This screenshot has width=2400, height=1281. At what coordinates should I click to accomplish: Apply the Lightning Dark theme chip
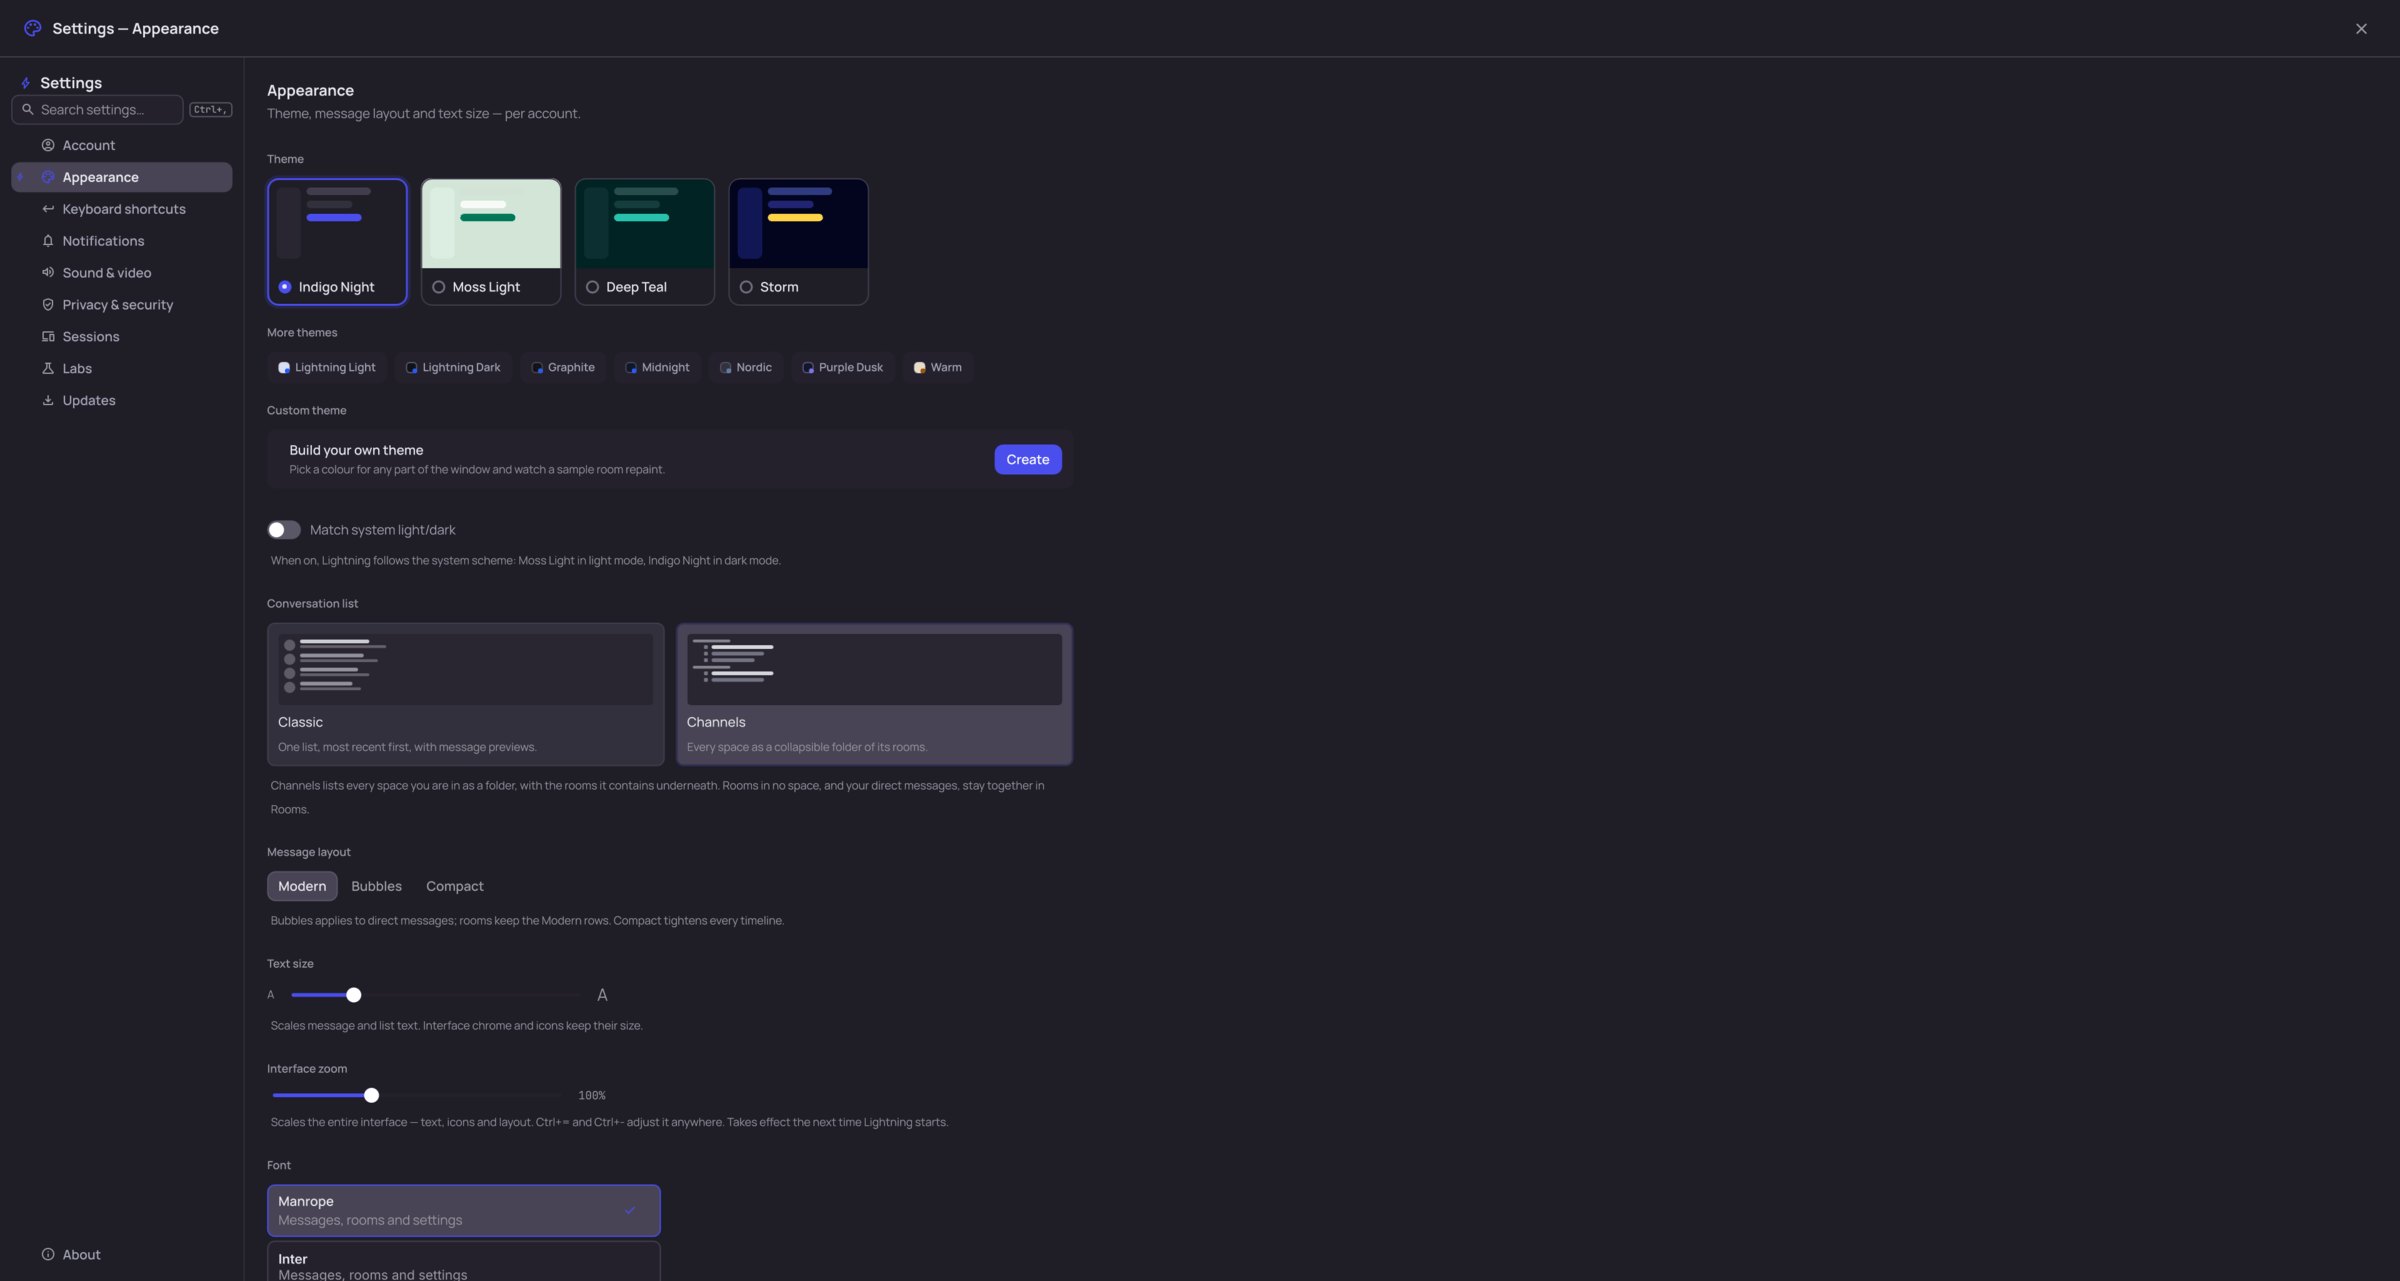[x=453, y=368]
